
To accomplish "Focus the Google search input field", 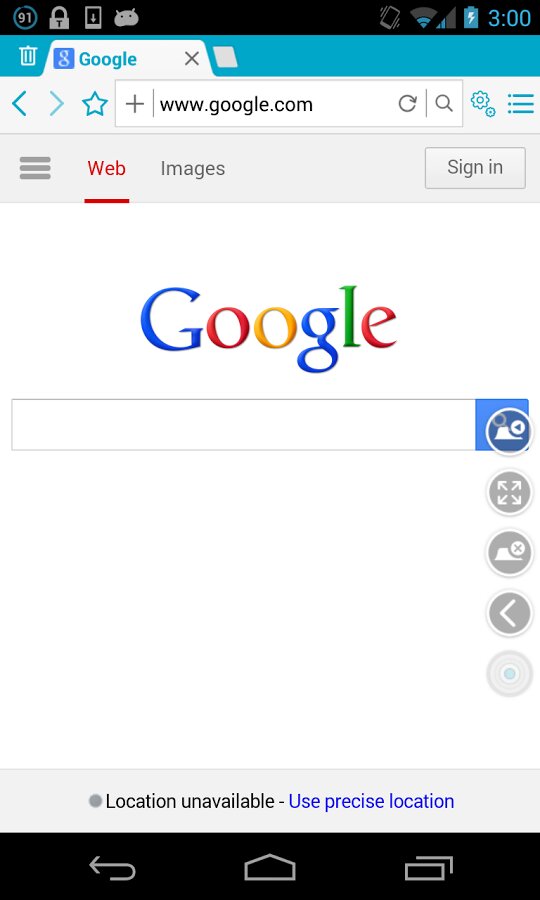I will [244, 425].
